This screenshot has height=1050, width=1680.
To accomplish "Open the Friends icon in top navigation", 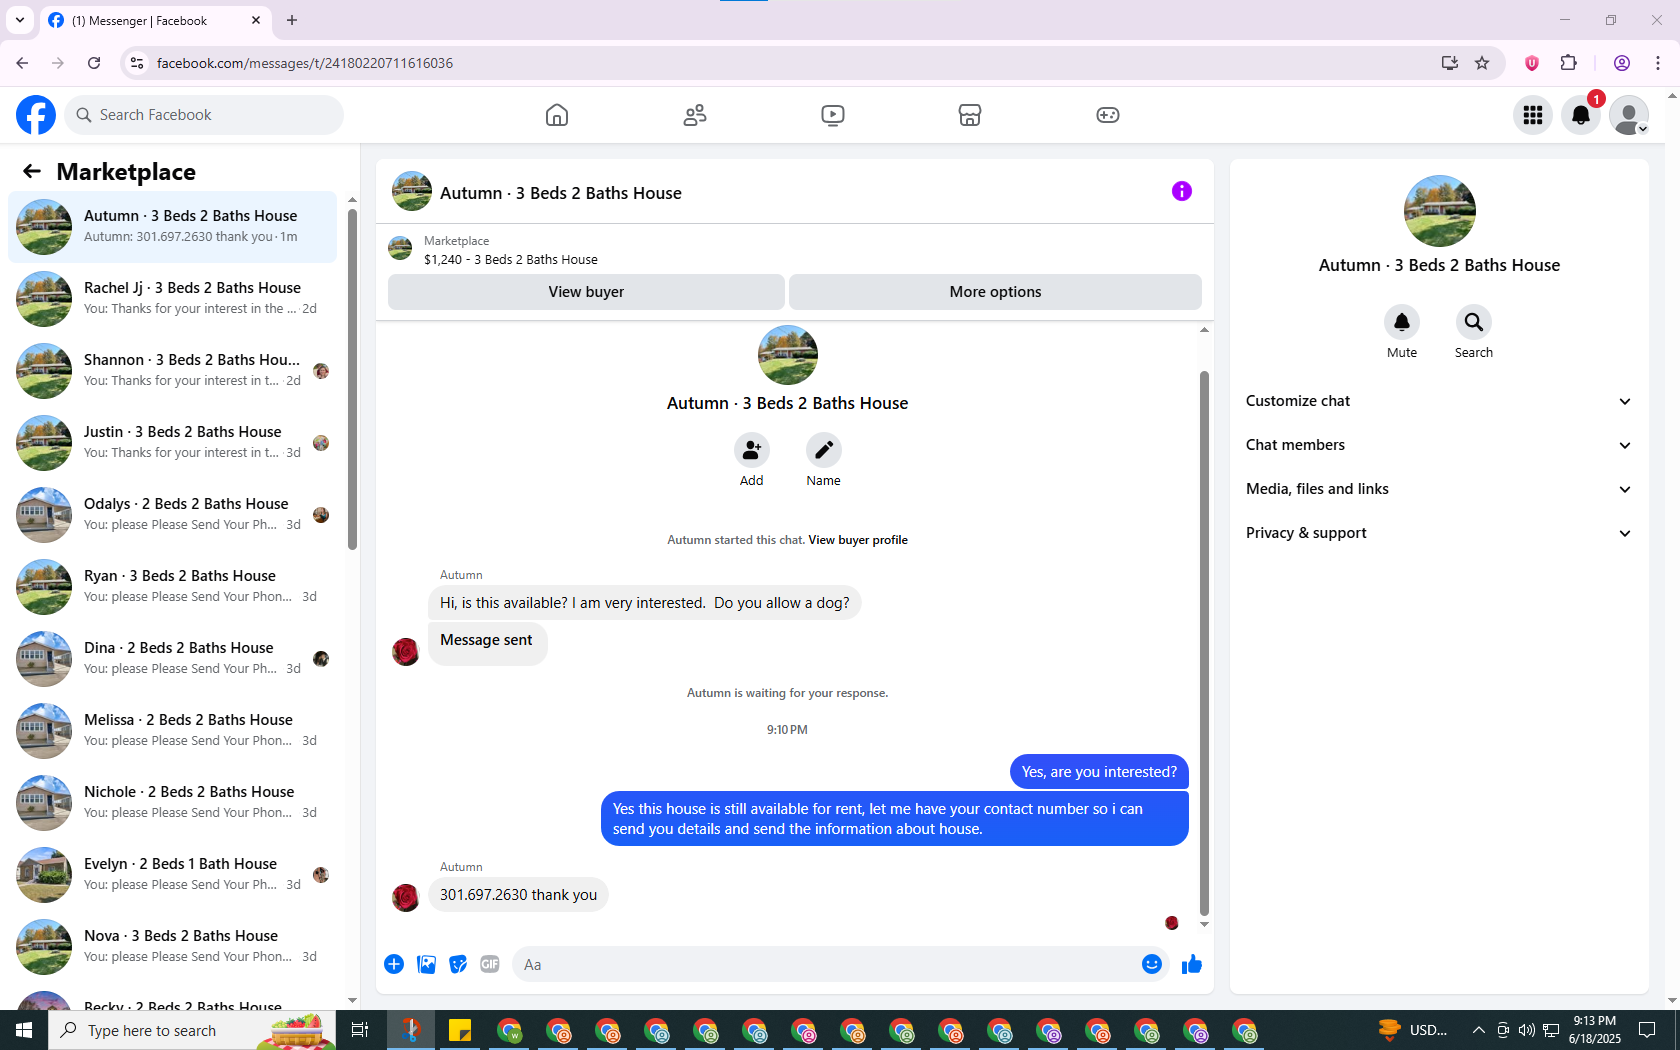I will pyautogui.click(x=695, y=115).
